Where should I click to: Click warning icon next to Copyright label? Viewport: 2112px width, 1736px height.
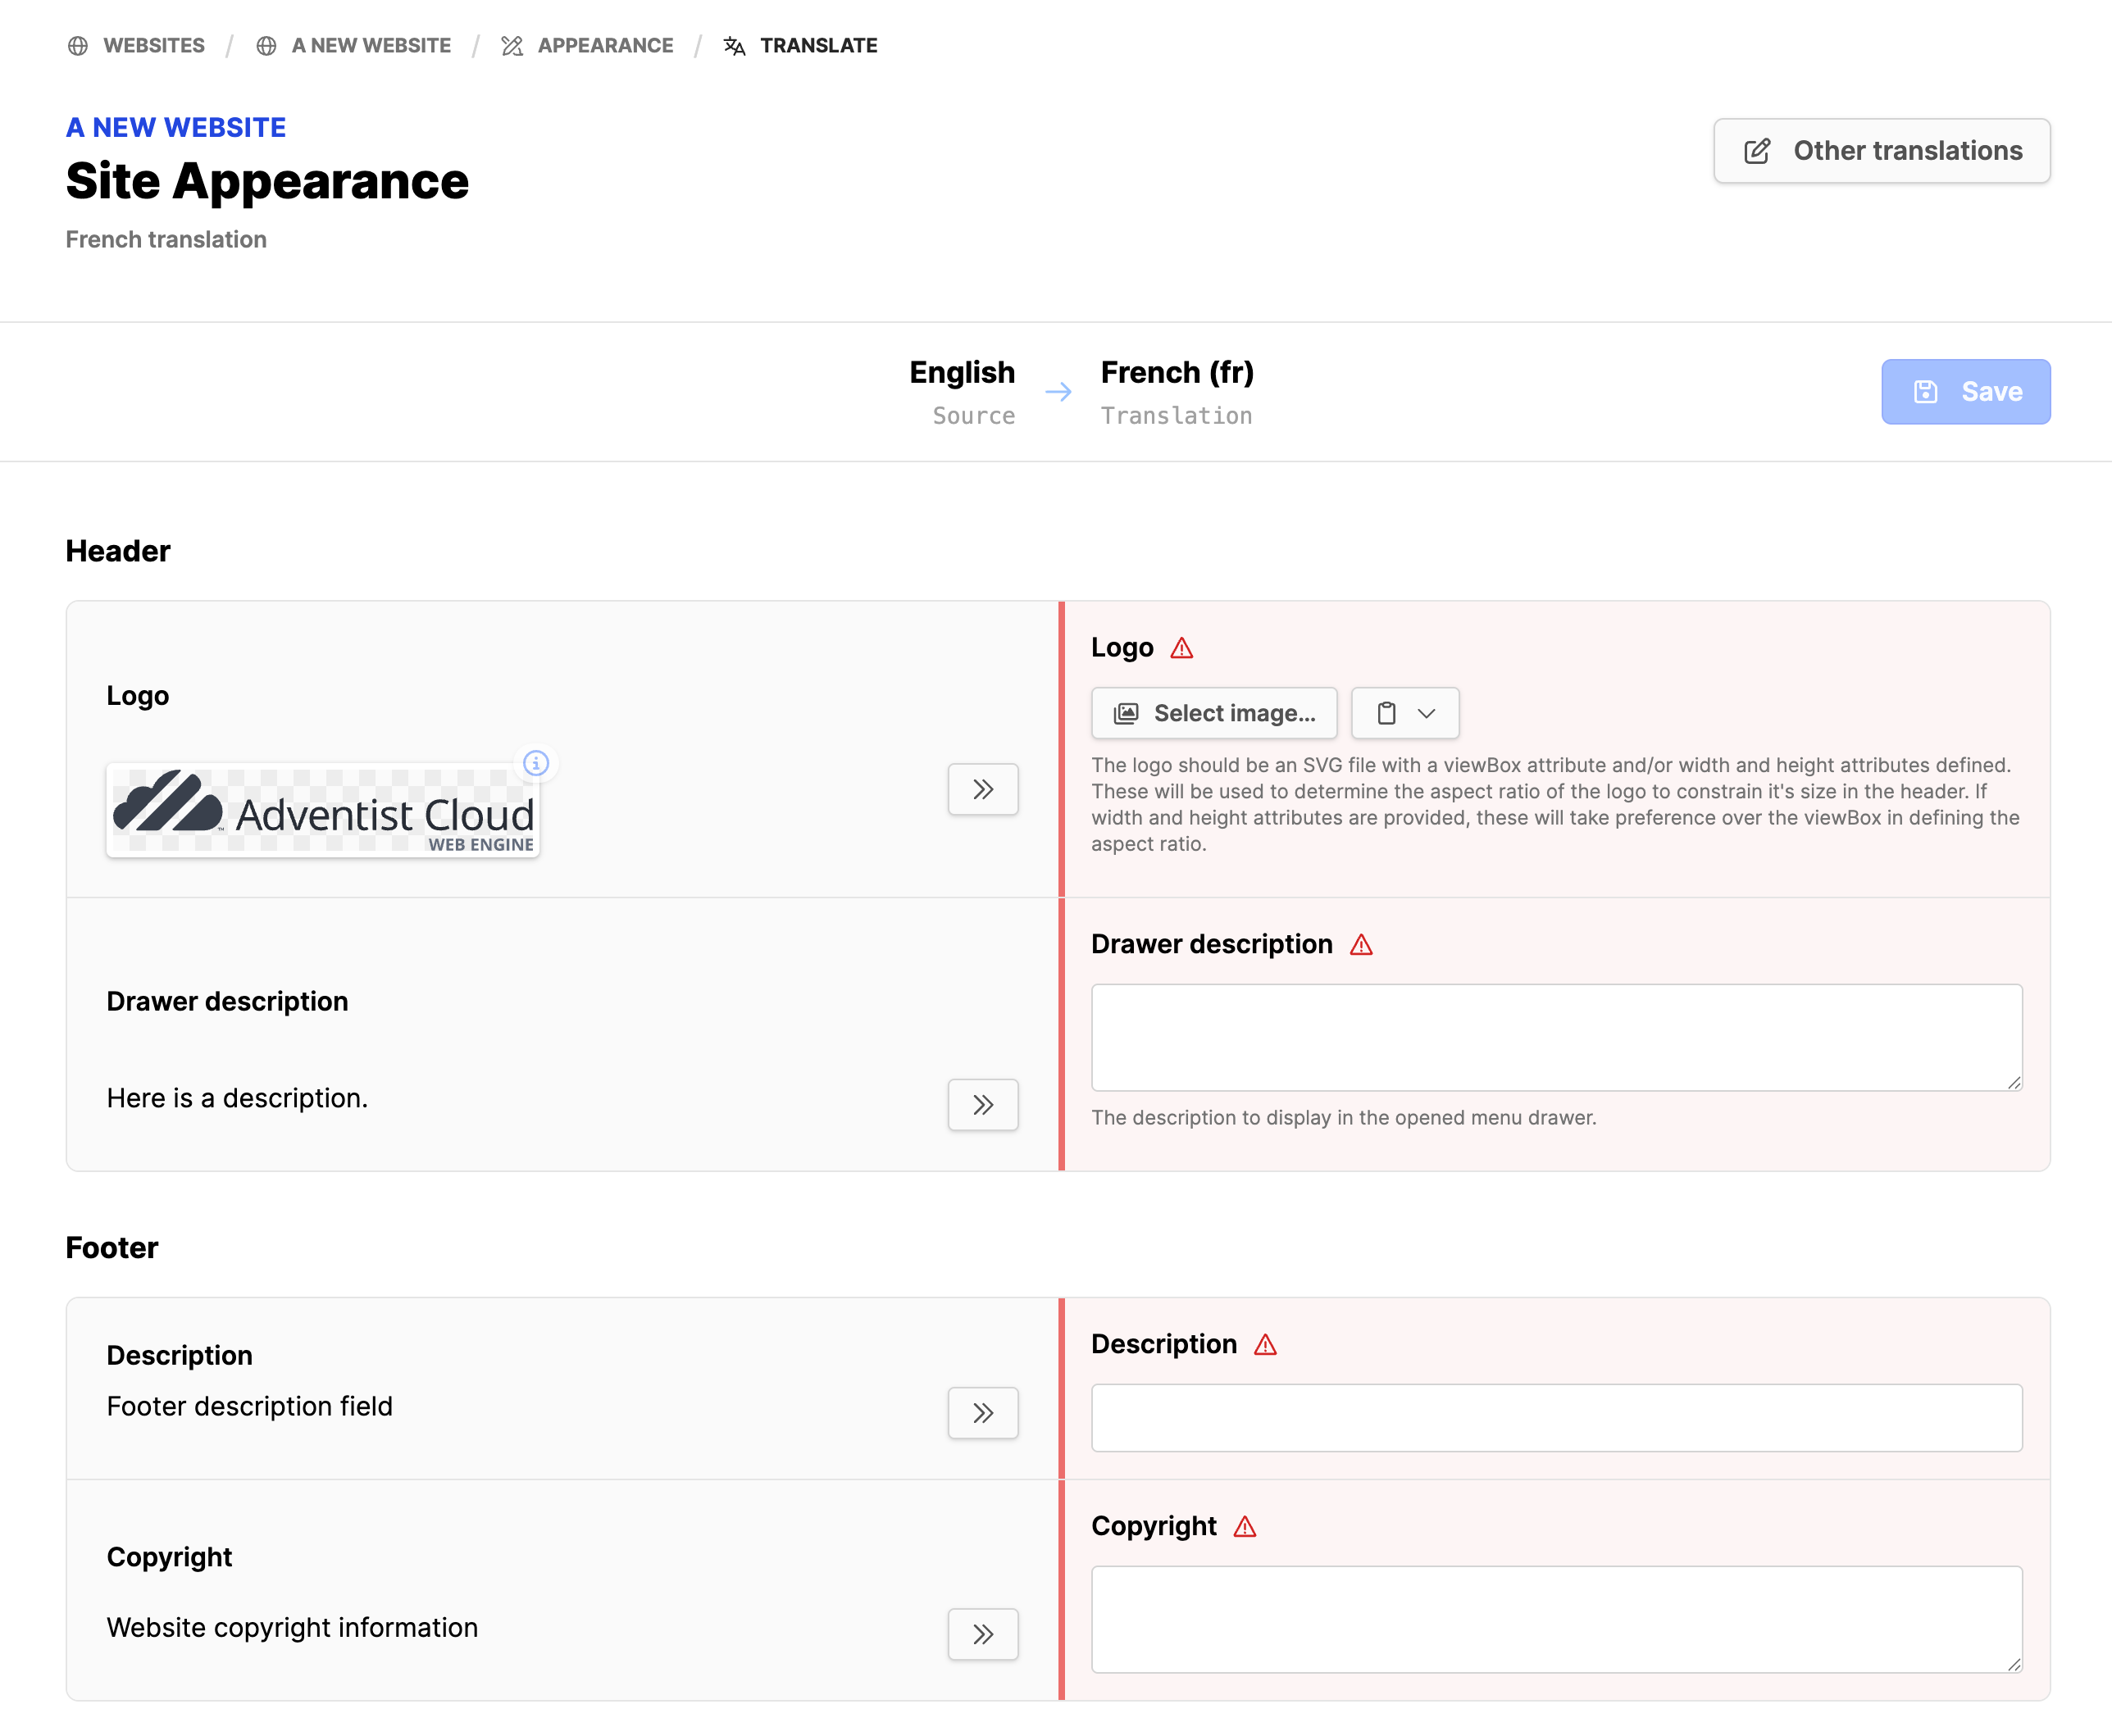[x=1245, y=1527]
